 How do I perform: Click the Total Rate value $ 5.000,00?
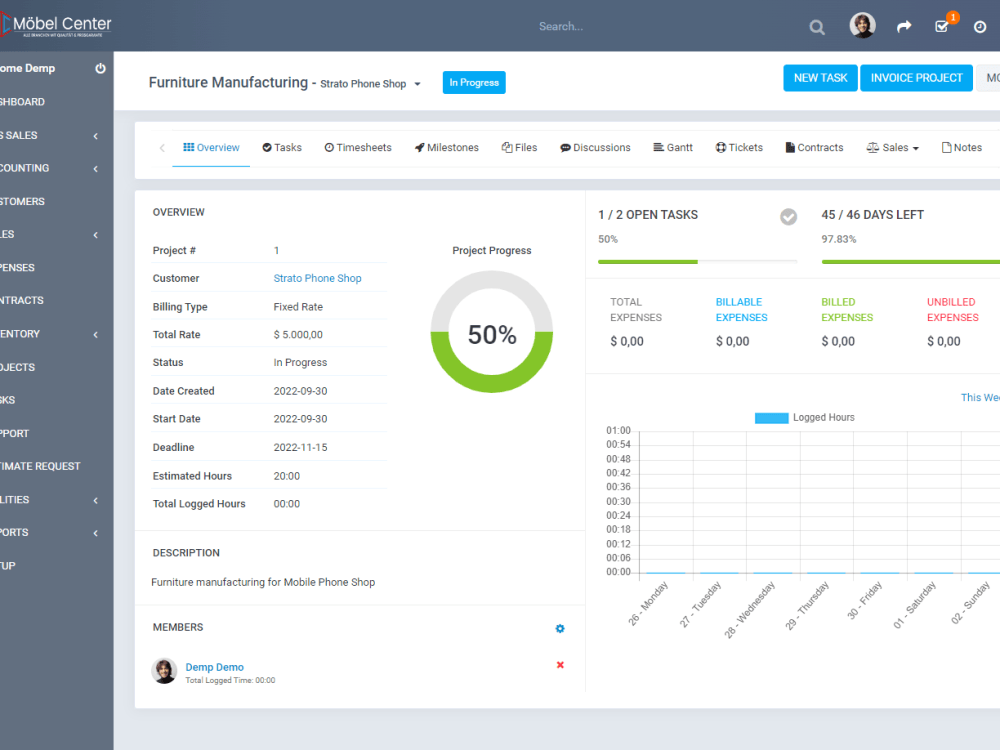(298, 334)
